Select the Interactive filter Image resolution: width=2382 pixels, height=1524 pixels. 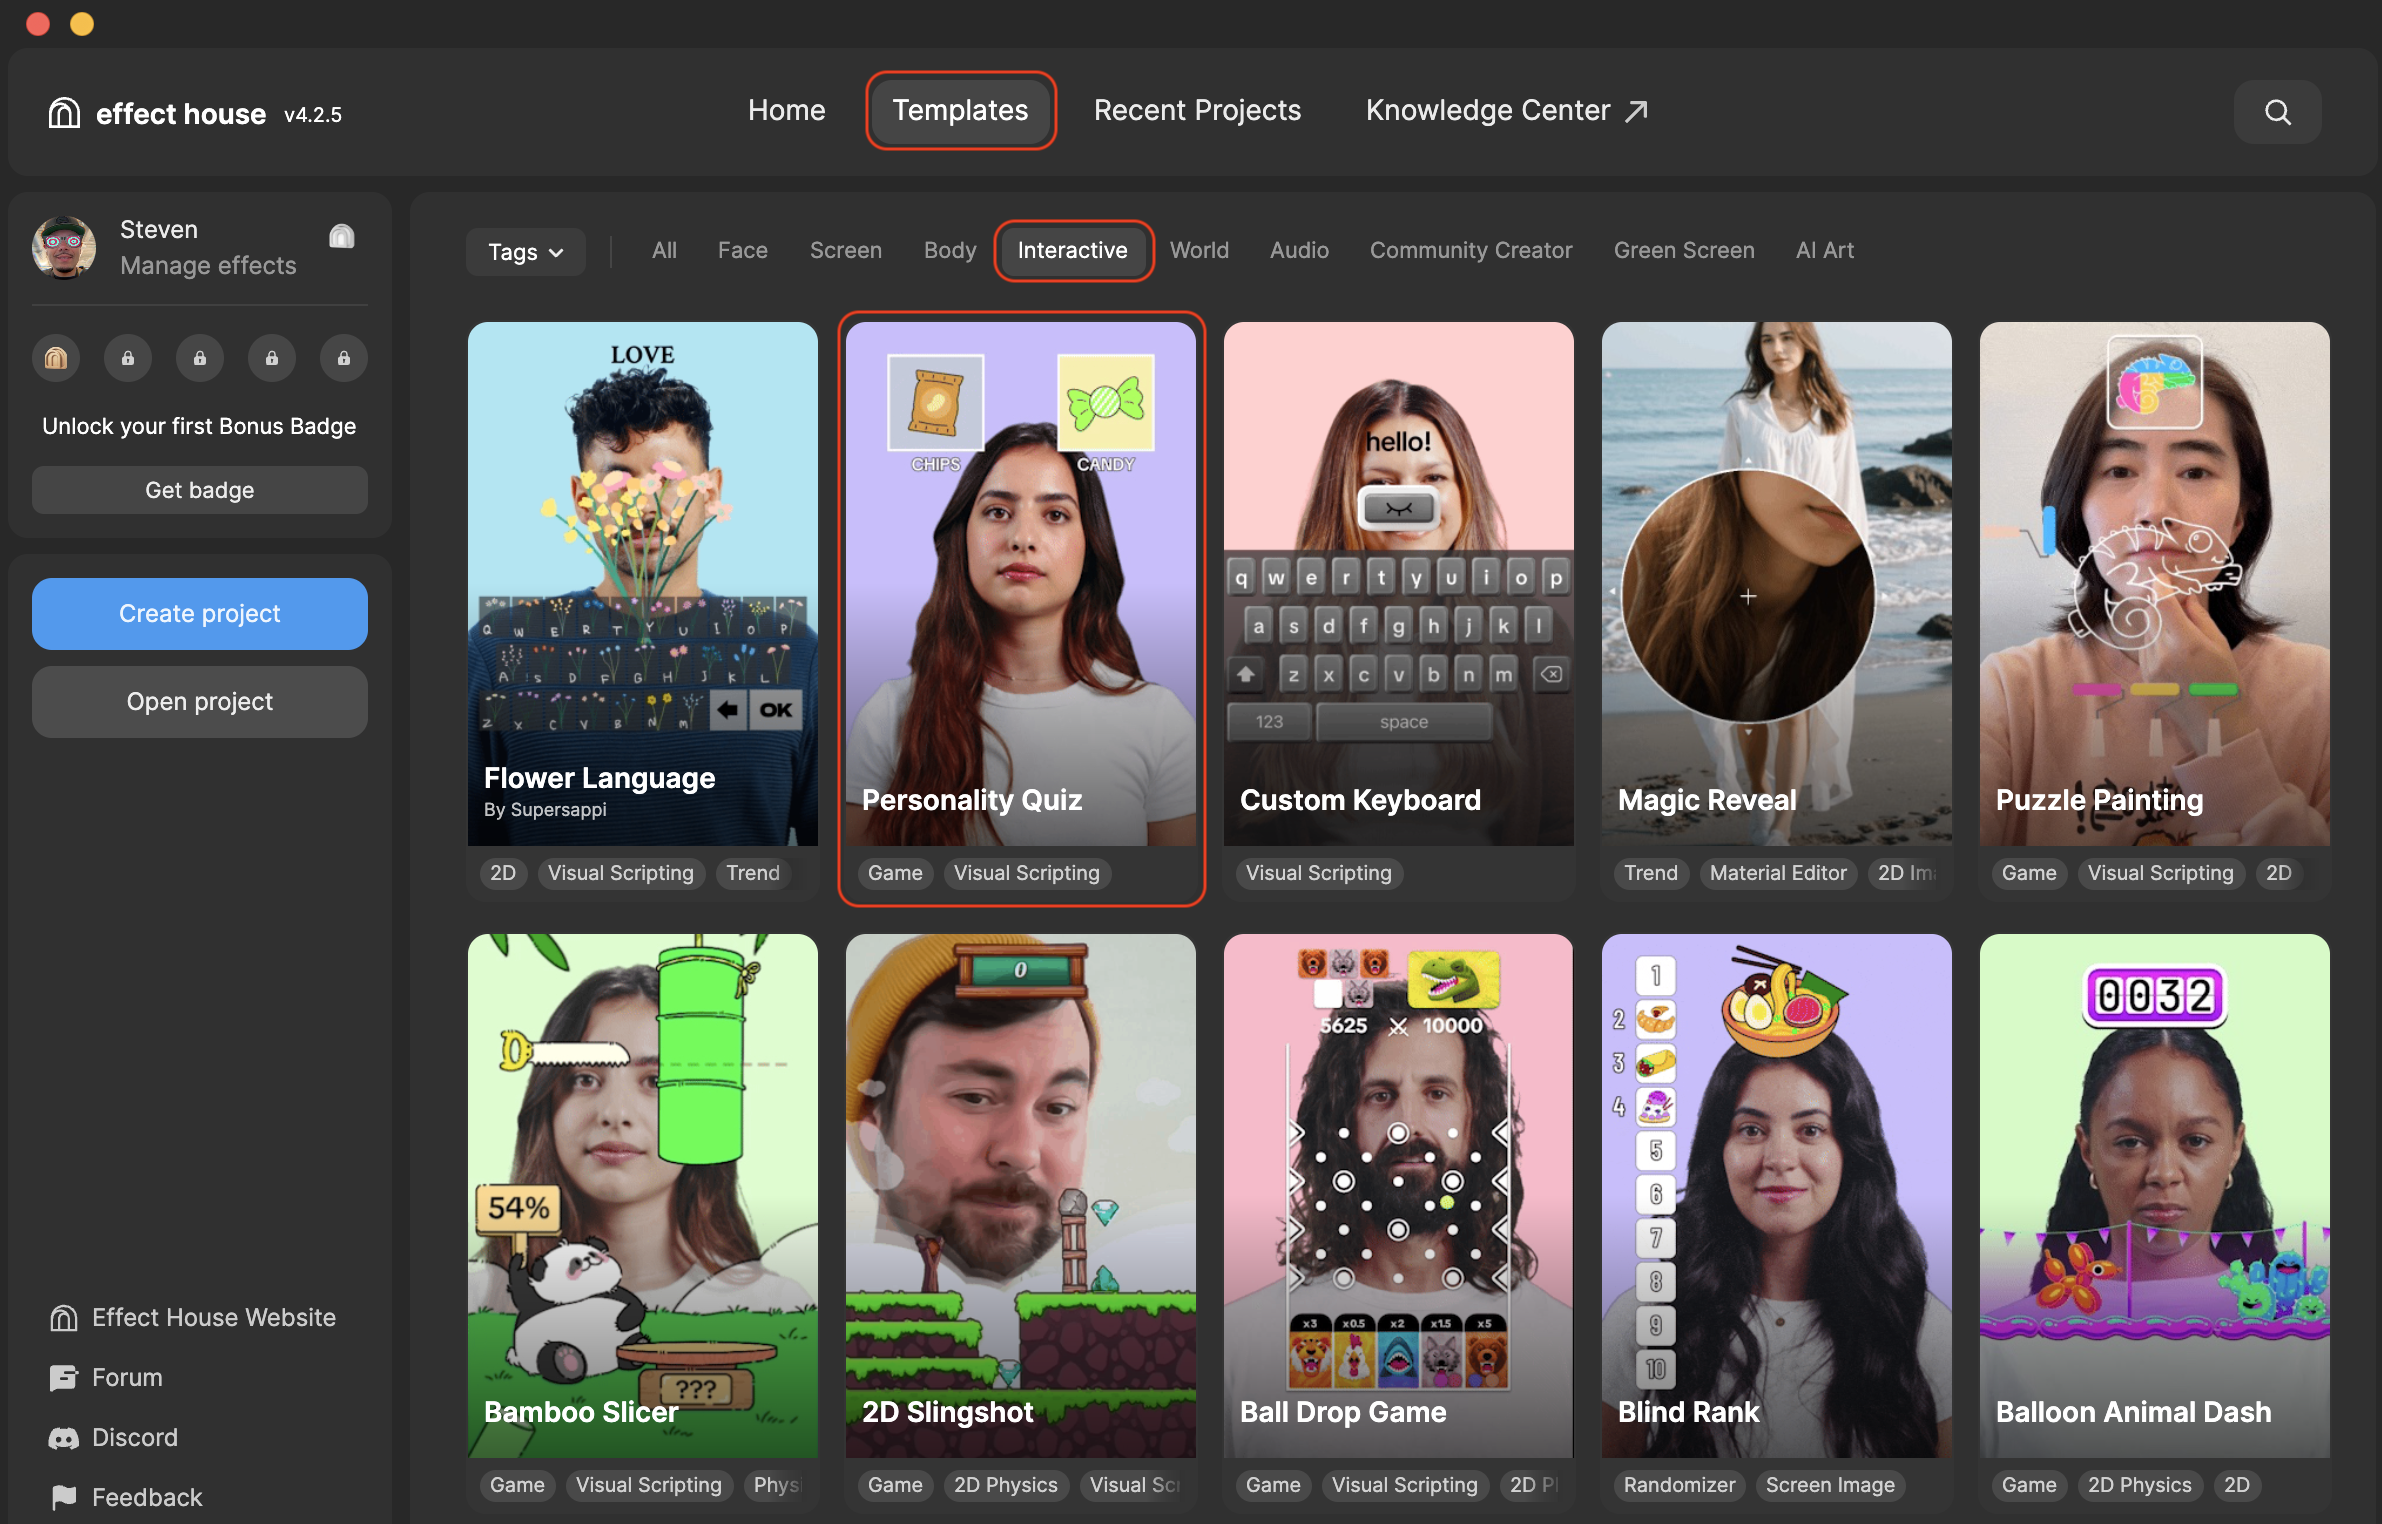[1073, 250]
